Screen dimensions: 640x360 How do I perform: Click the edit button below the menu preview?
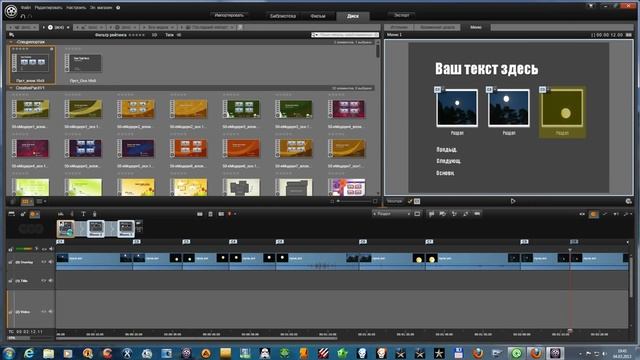pos(394,201)
